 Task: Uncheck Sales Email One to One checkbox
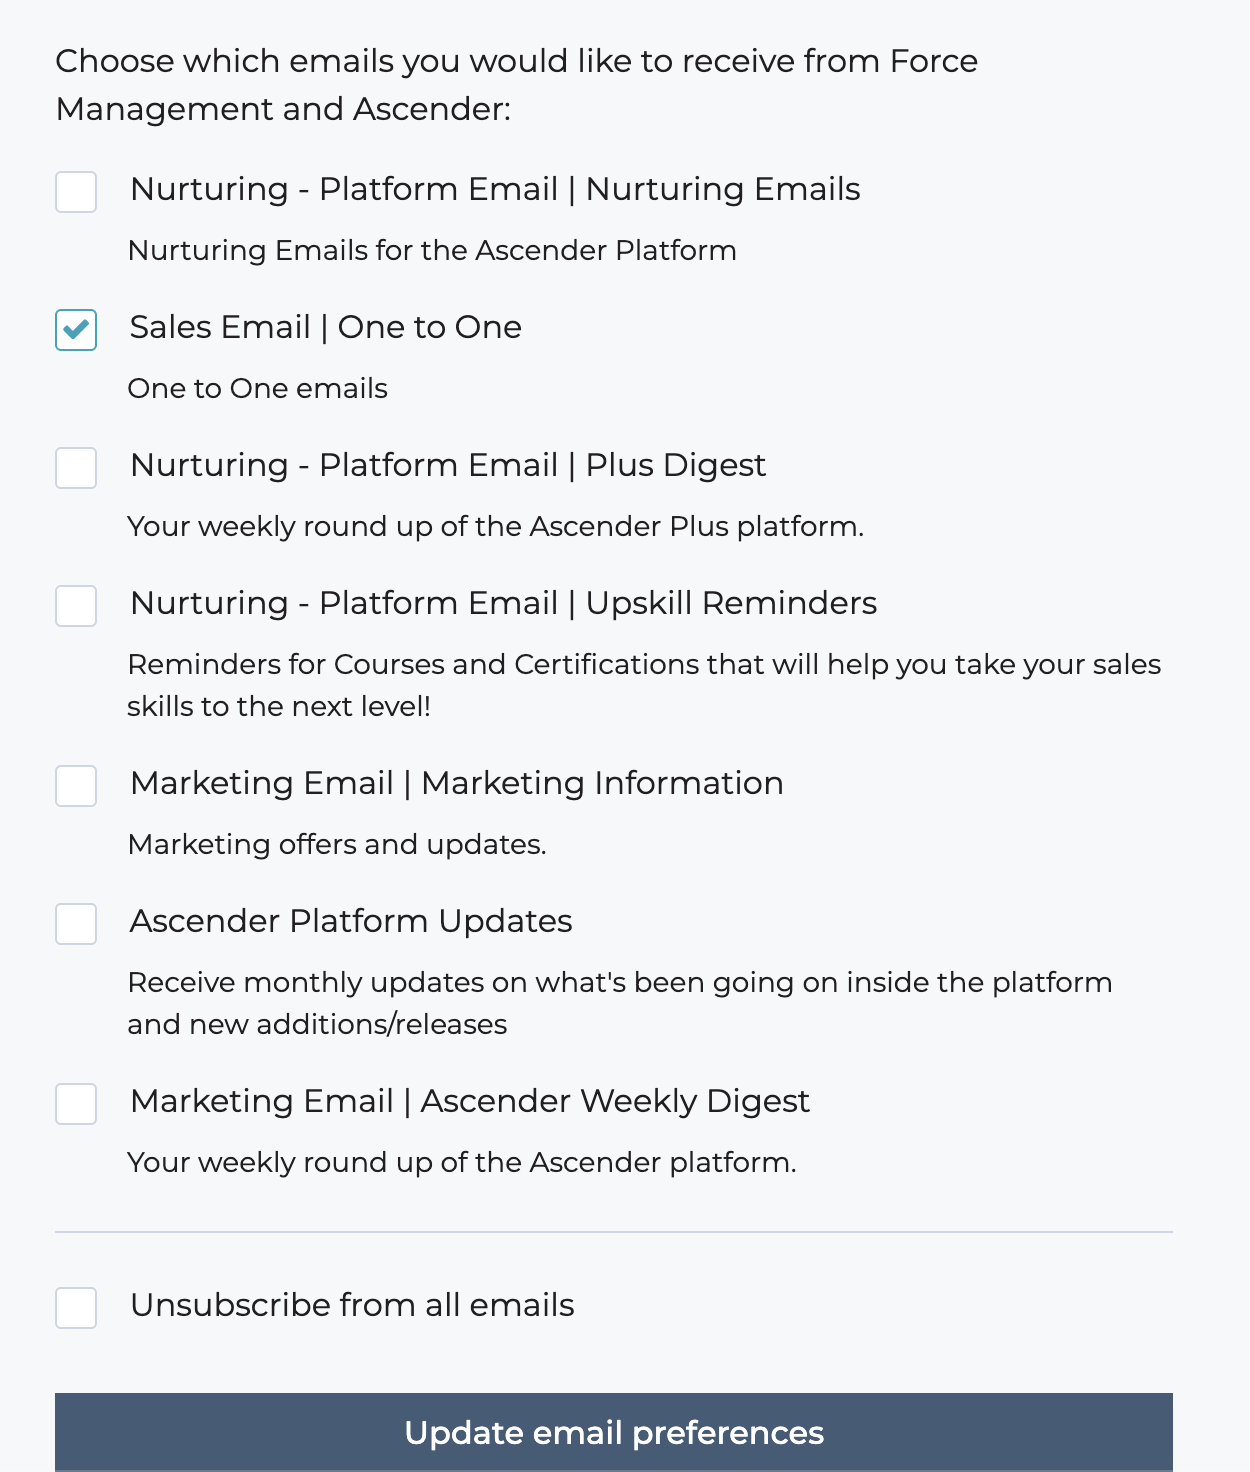tap(76, 330)
